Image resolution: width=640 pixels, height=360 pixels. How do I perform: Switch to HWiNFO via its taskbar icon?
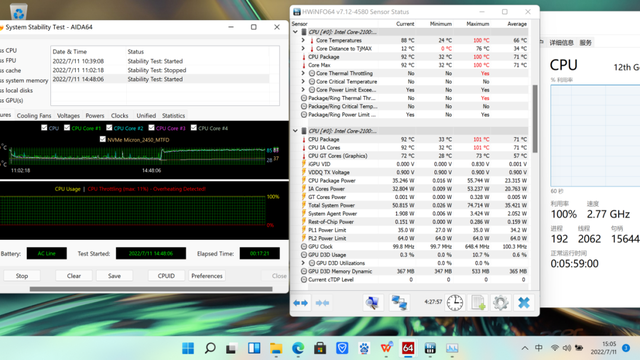click(x=430, y=348)
